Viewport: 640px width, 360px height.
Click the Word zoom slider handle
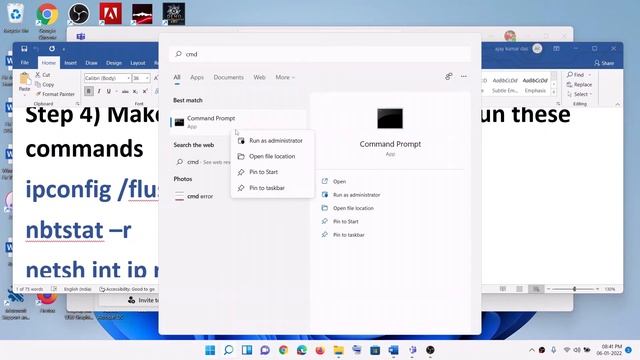tap(574, 289)
